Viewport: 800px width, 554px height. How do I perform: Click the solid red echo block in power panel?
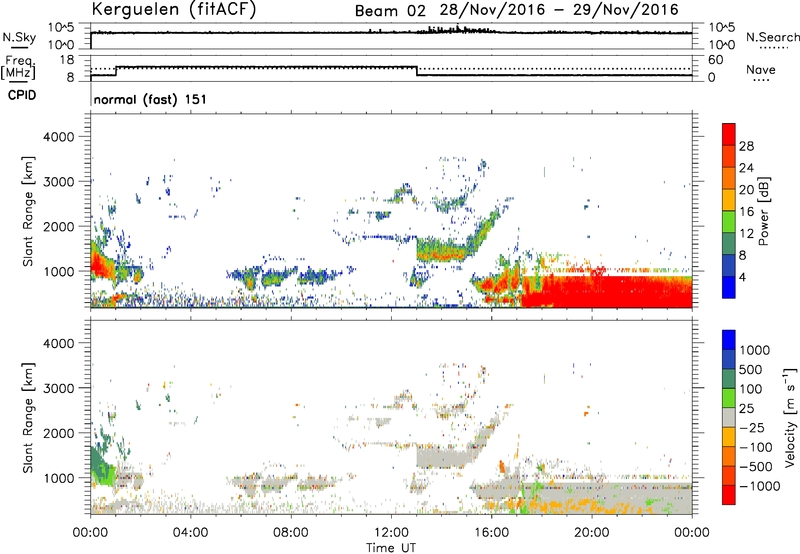click(607, 292)
